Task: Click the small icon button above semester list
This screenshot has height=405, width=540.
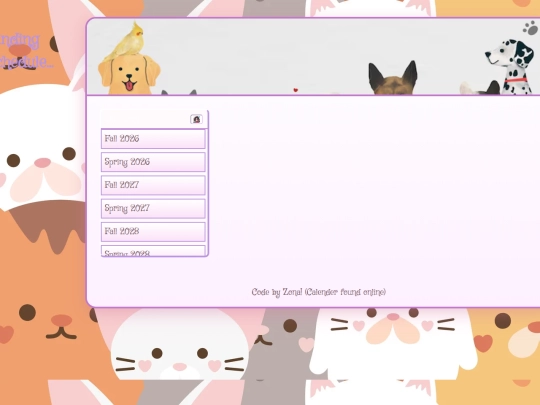Action: point(196,119)
